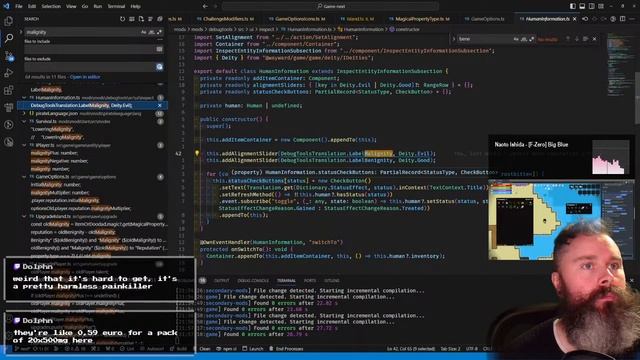640x360 pixels.
Task: Toggle primary side bar layout icon
Action: (573, 6)
